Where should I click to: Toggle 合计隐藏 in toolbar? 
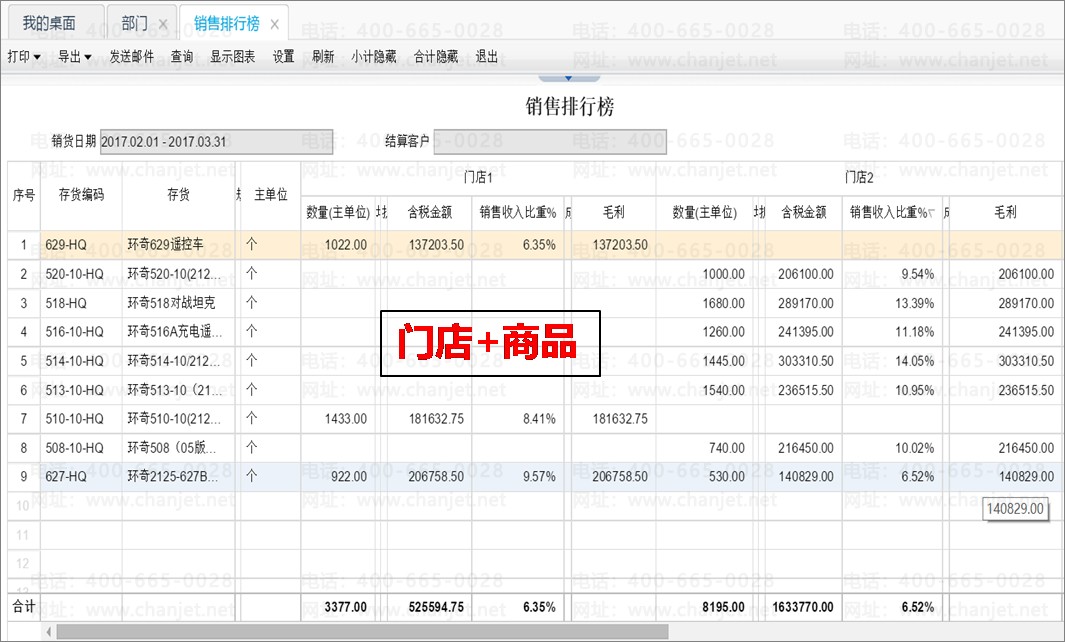pyautogui.click(x=436, y=56)
